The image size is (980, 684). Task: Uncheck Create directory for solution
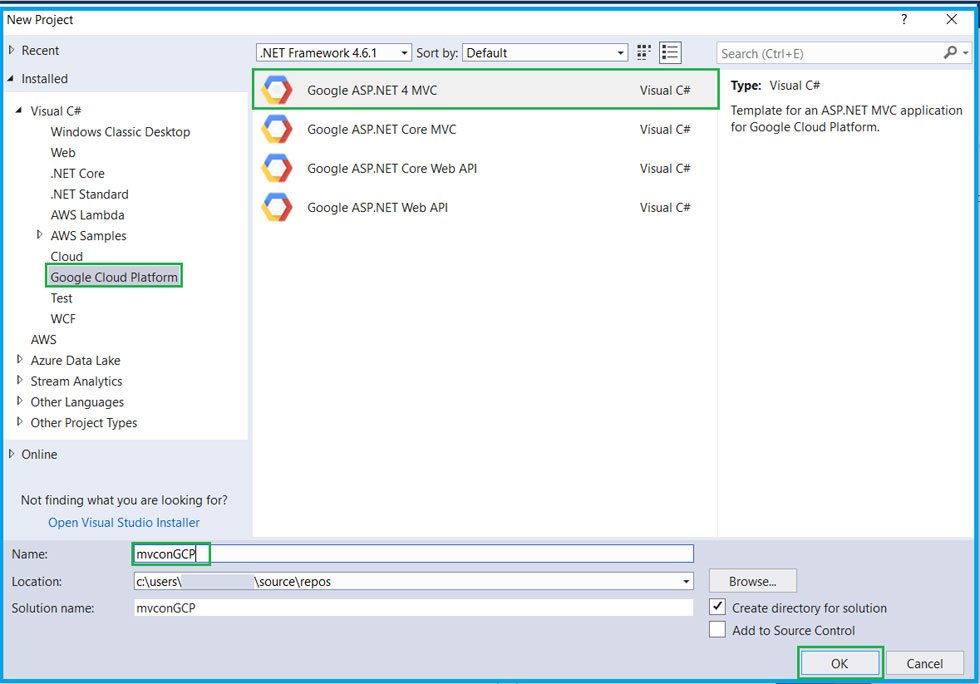[x=717, y=607]
